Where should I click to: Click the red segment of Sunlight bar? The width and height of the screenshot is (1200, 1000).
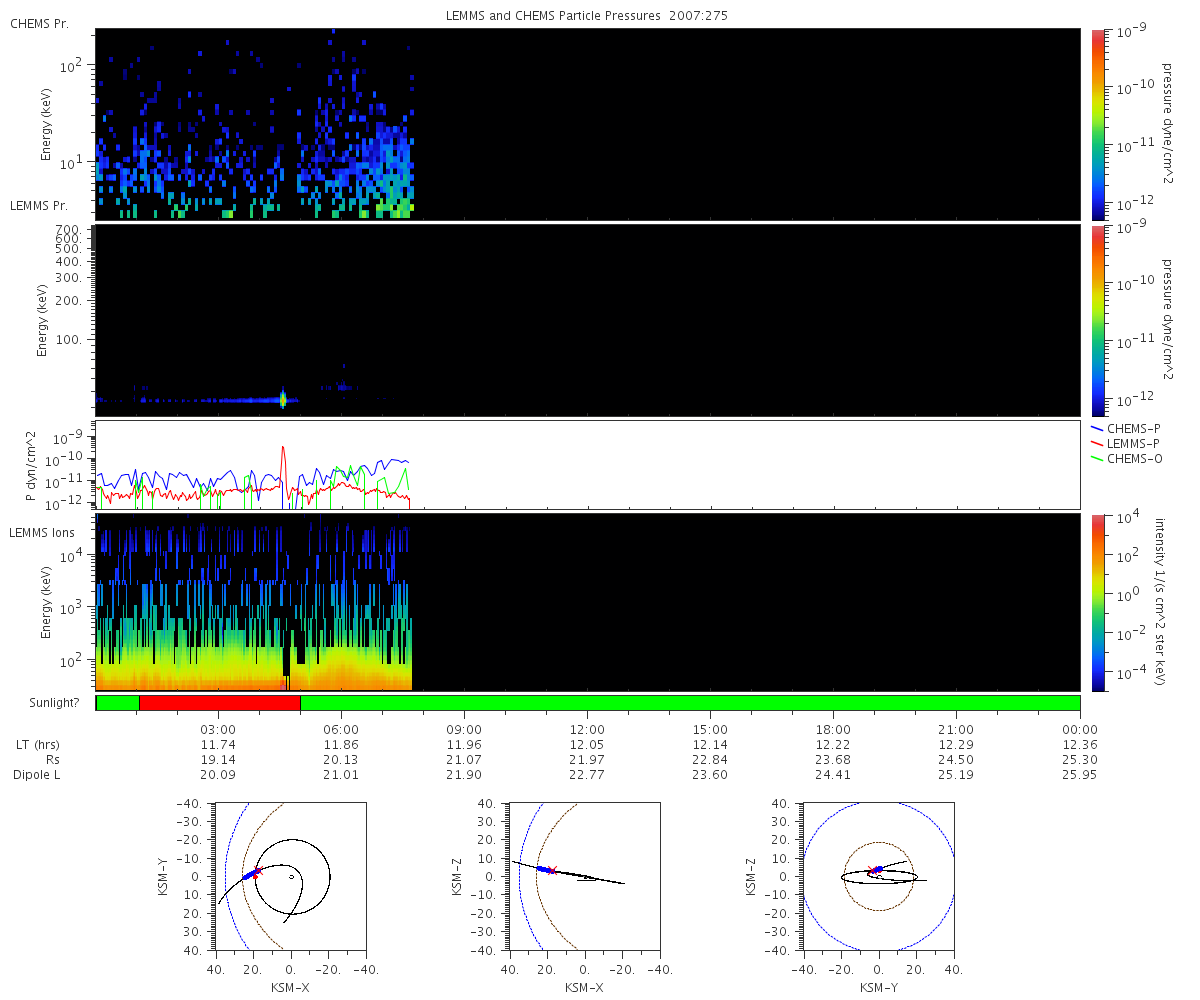pyautogui.click(x=220, y=703)
